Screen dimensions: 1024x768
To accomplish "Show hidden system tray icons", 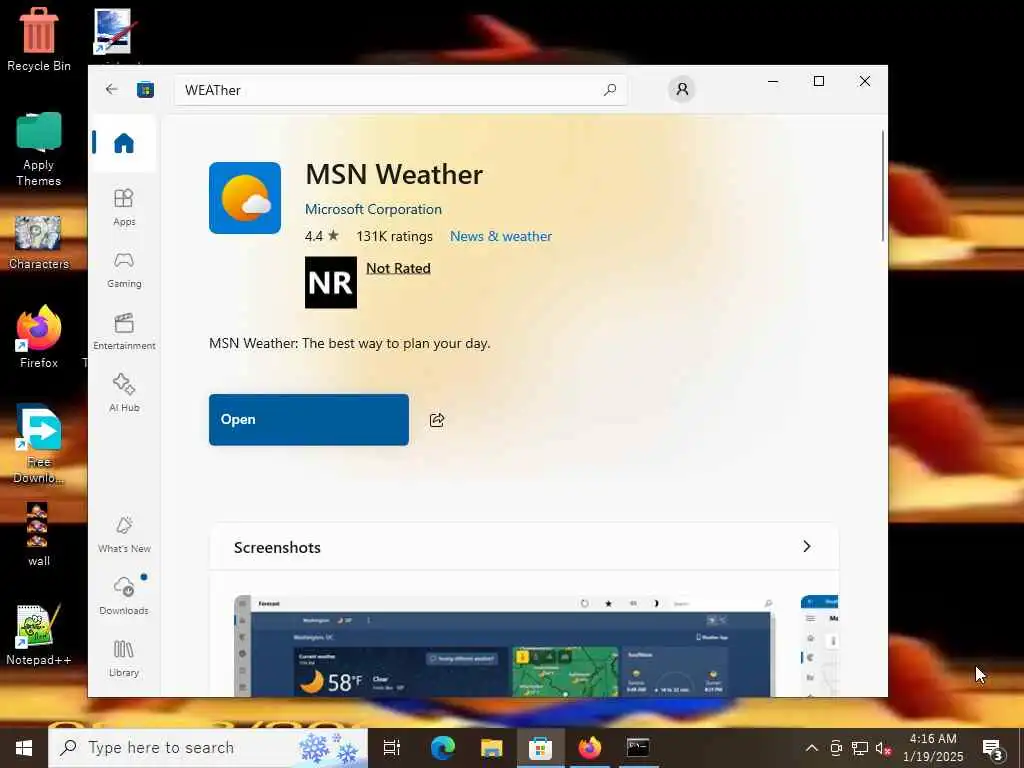I will point(812,748).
